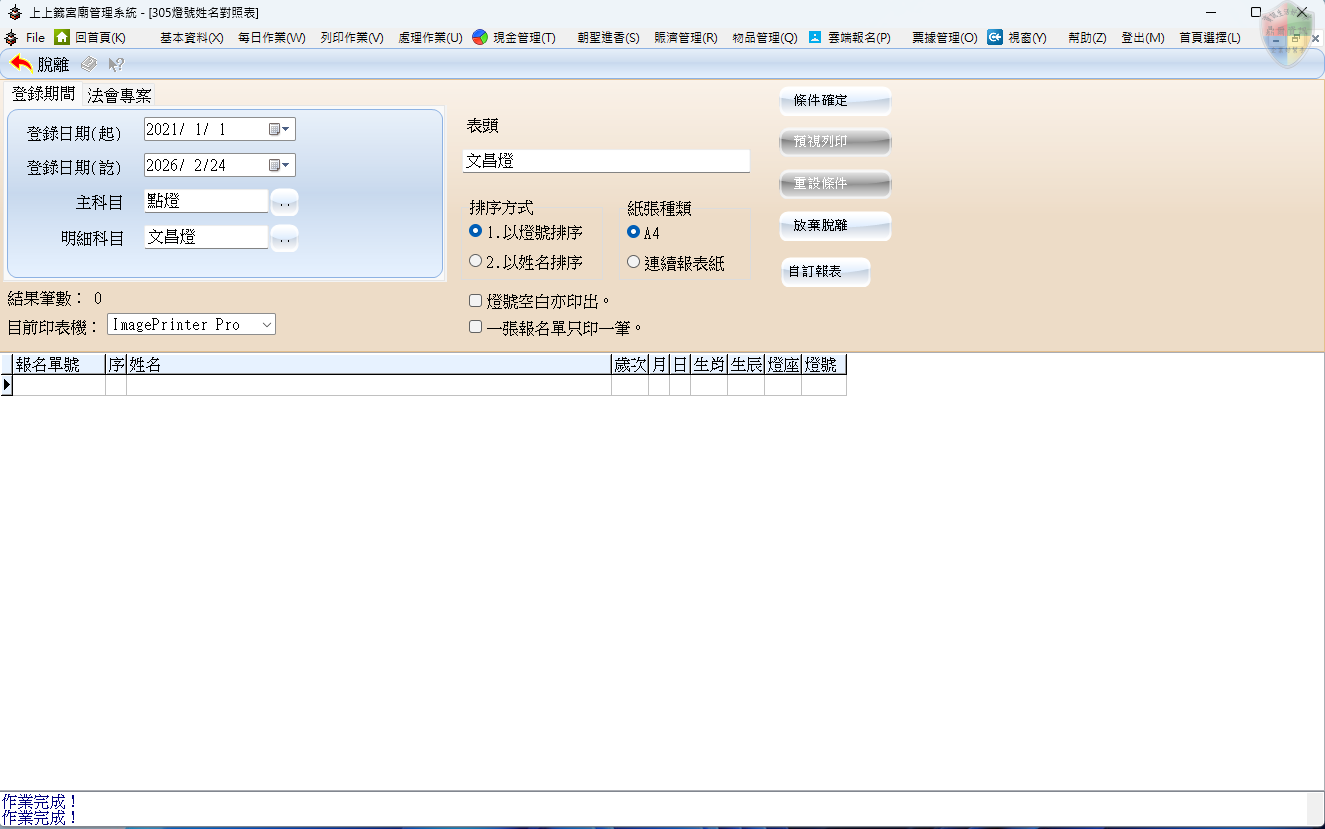This screenshot has height=829, width=1325.
Task: Click the blue window icon beside 視窗
Action: 995,37
